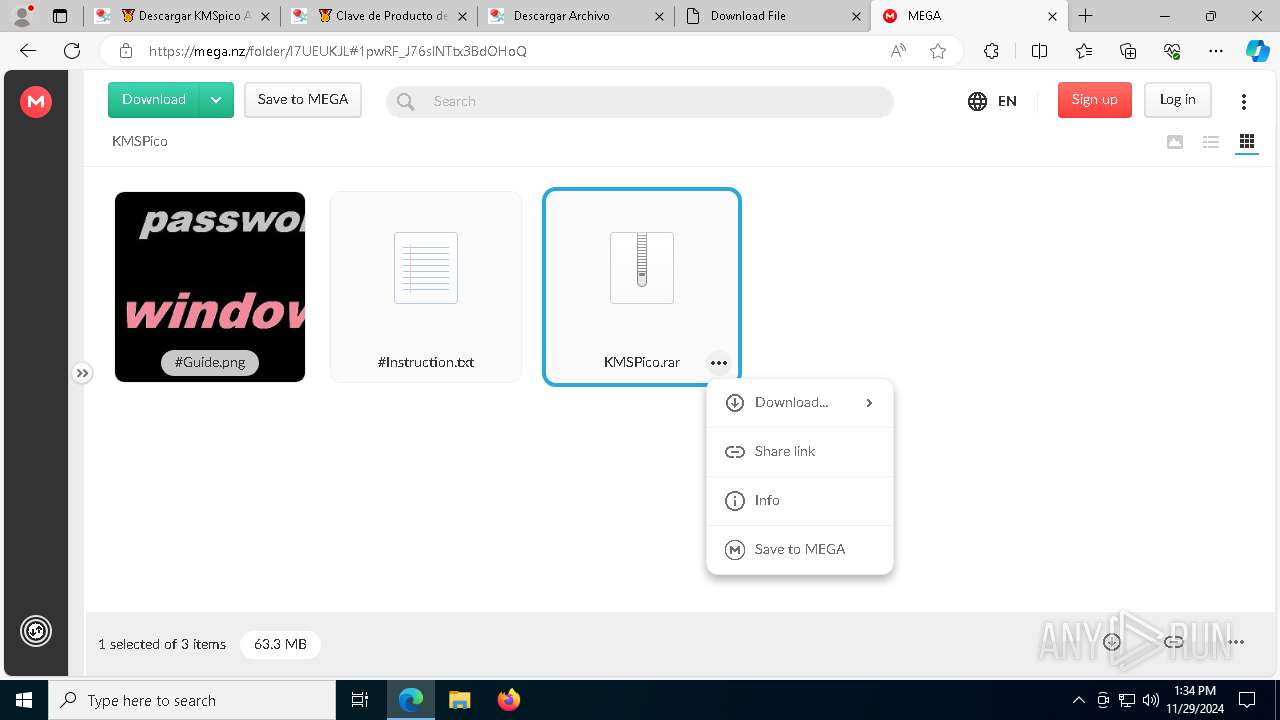Open the Edge profile avatar icon
Screen dimensions: 1280x720
[x=22, y=16]
